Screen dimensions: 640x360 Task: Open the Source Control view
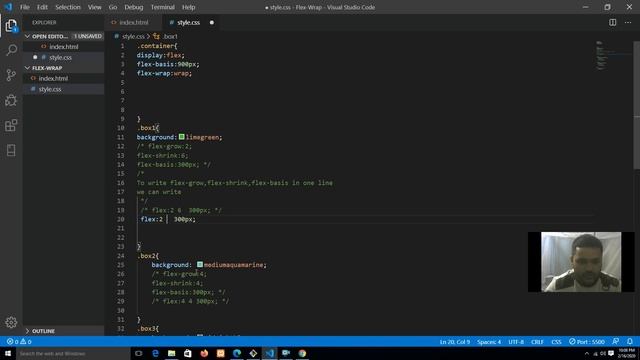pos(11,75)
